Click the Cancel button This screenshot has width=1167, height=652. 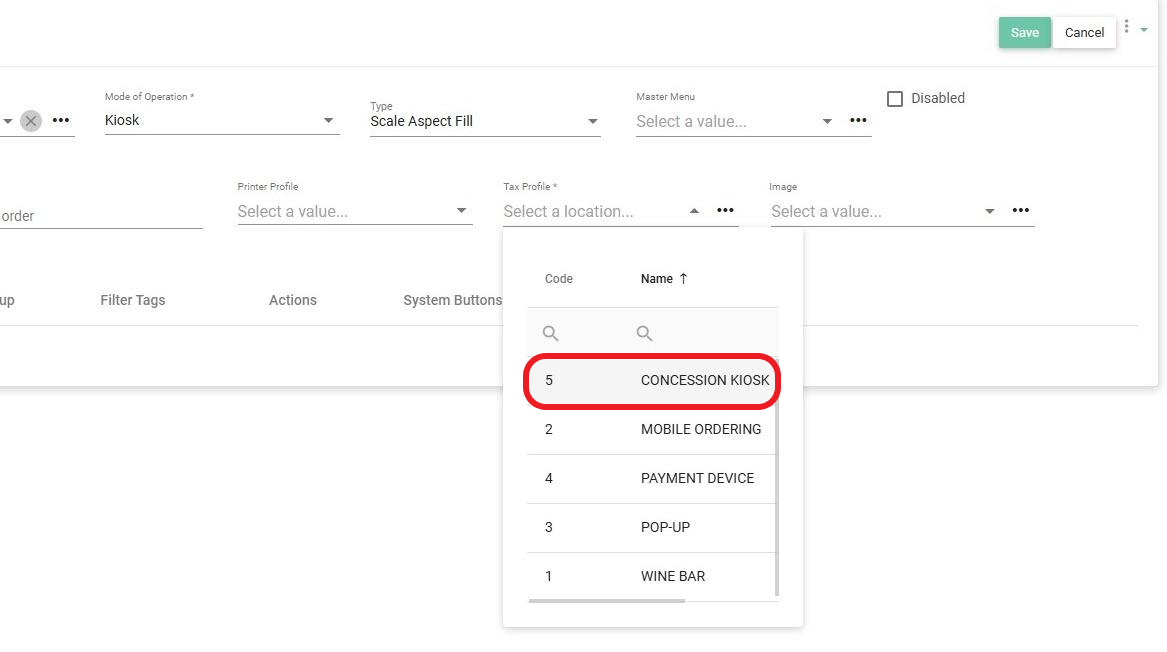click(1084, 32)
